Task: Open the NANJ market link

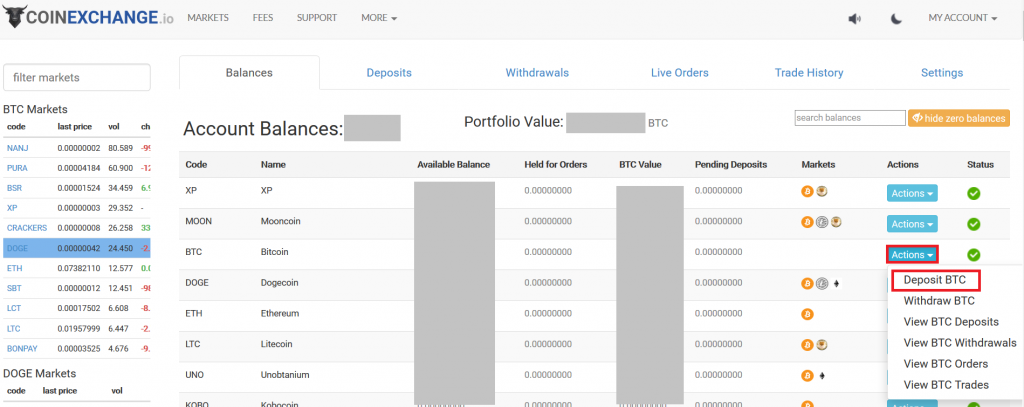Action: (x=17, y=148)
